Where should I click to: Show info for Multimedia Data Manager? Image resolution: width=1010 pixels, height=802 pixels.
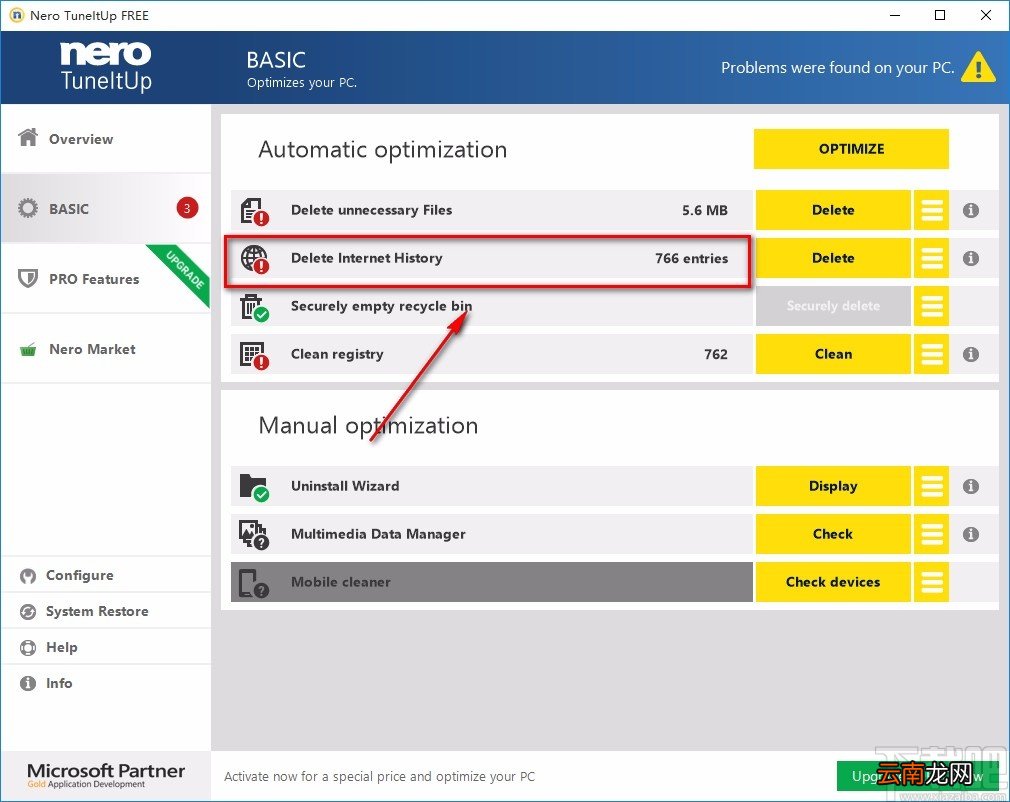[971, 534]
